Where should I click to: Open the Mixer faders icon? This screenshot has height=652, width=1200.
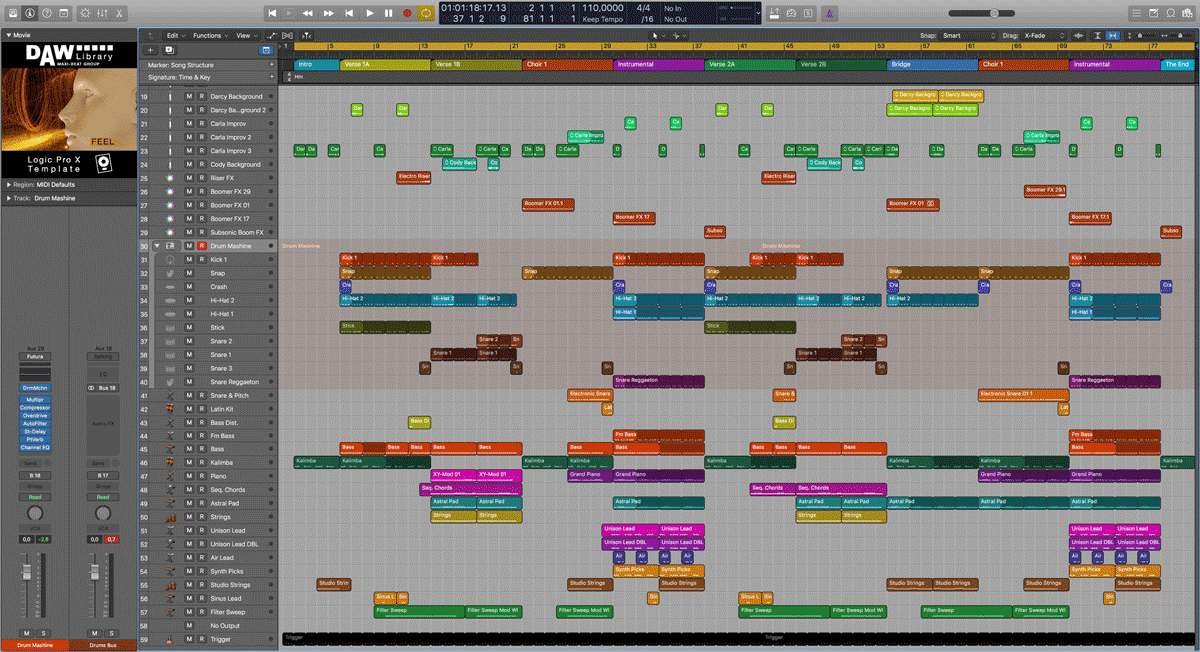click(102, 13)
